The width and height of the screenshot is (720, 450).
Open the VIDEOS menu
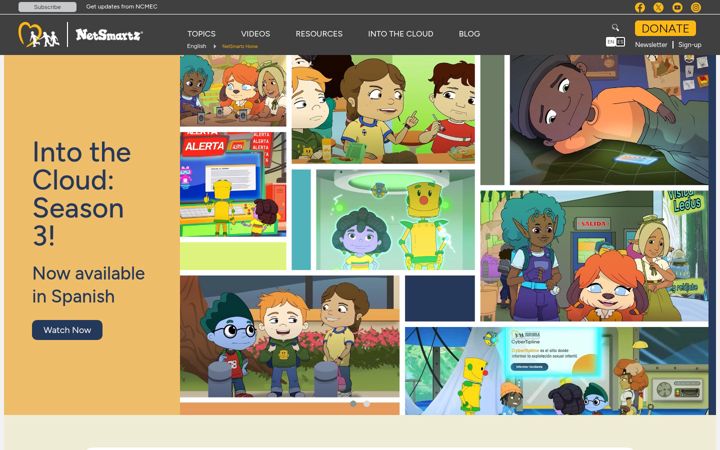(x=255, y=34)
